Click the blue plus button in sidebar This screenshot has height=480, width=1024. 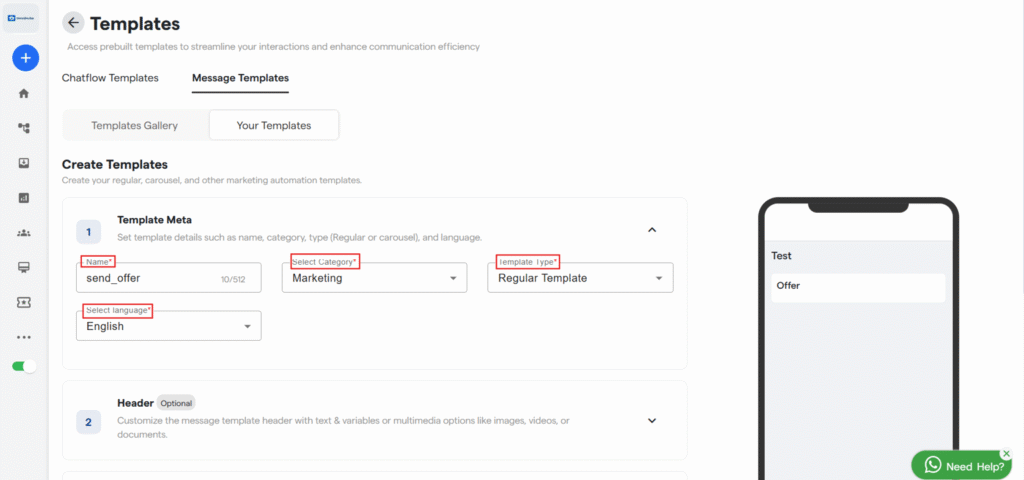(25, 58)
